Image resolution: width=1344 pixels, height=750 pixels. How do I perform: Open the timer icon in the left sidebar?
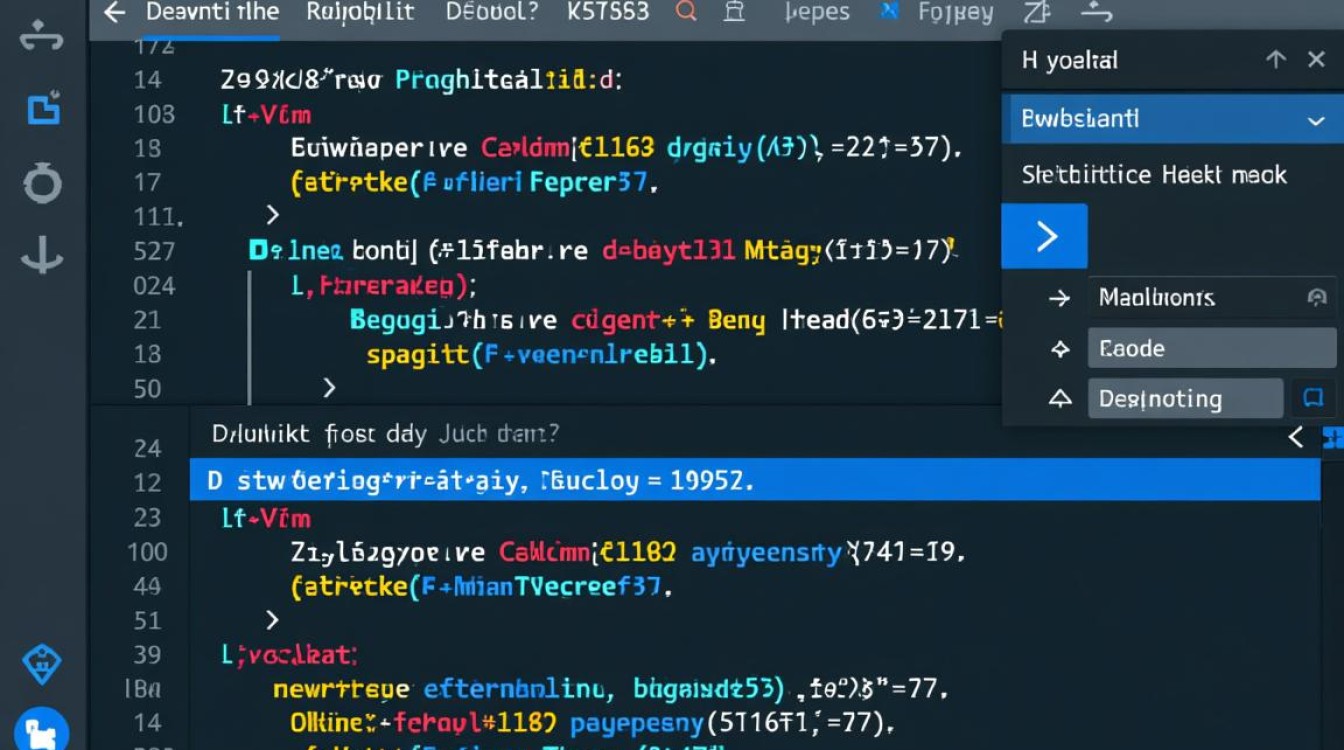[x=41, y=184]
